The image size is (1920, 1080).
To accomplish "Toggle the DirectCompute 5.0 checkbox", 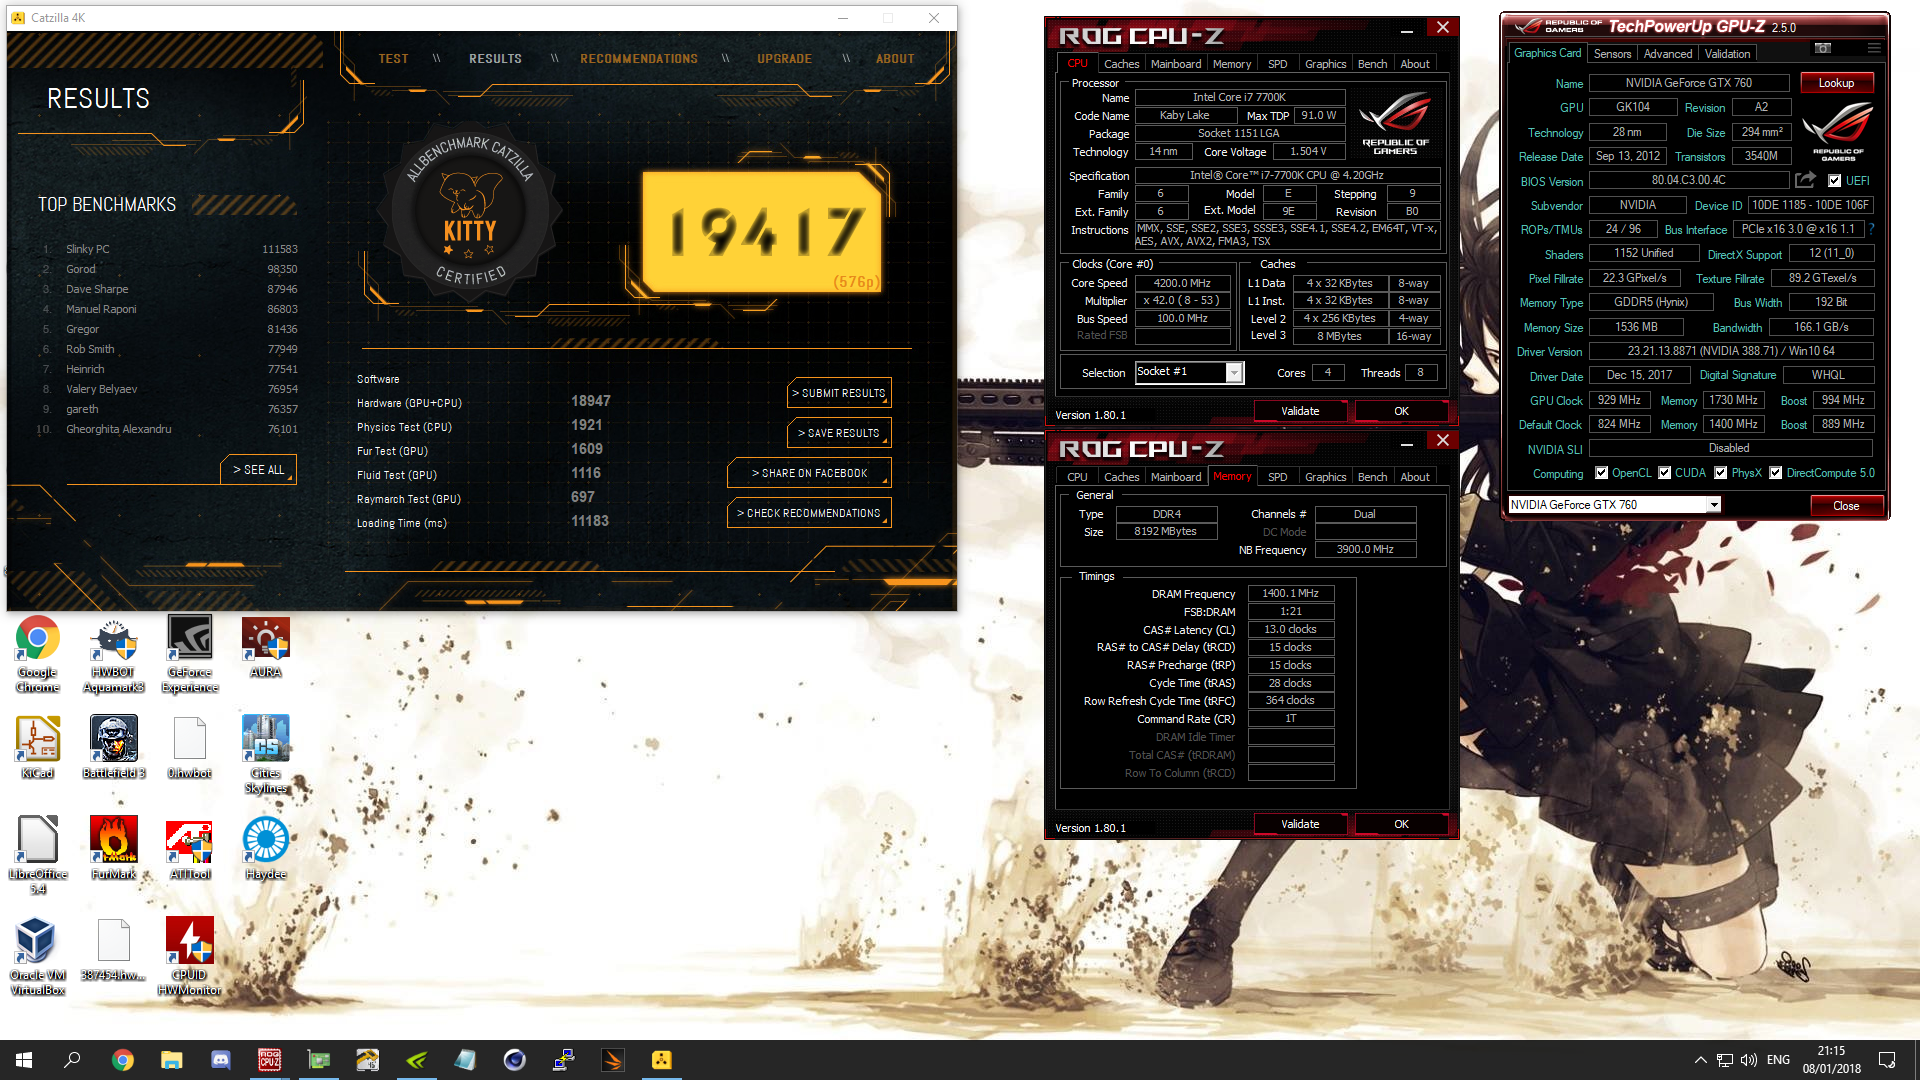I will (x=1776, y=473).
